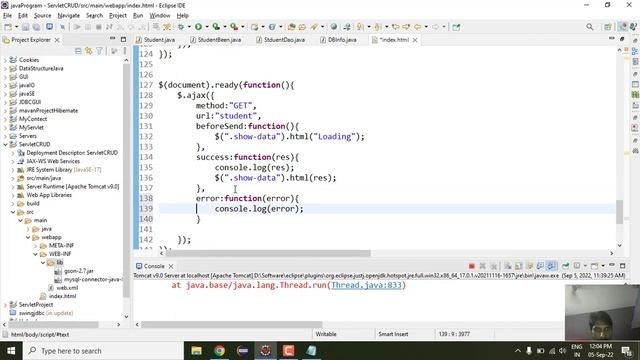
Task: Toggle Scroll Lock in Console toolbar
Action: pyautogui.click(x=519, y=266)
